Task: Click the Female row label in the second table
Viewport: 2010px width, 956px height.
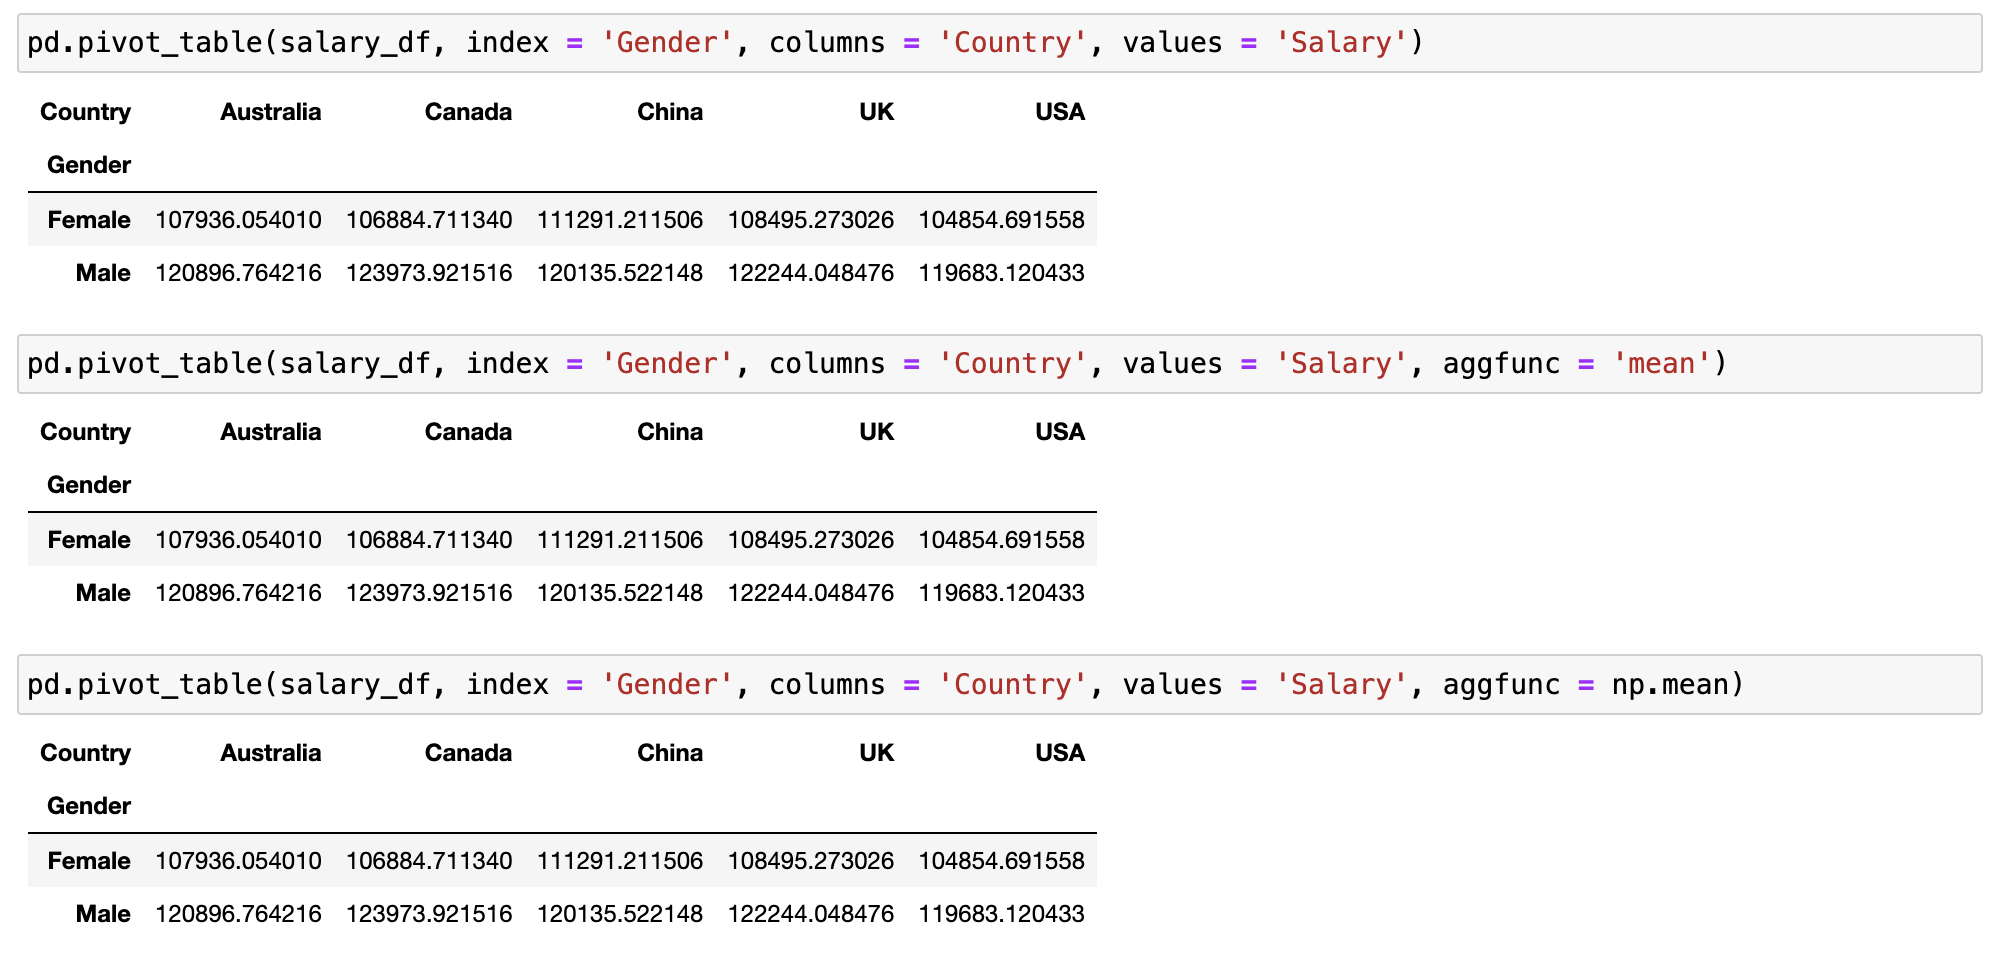Action: point(89,540)
